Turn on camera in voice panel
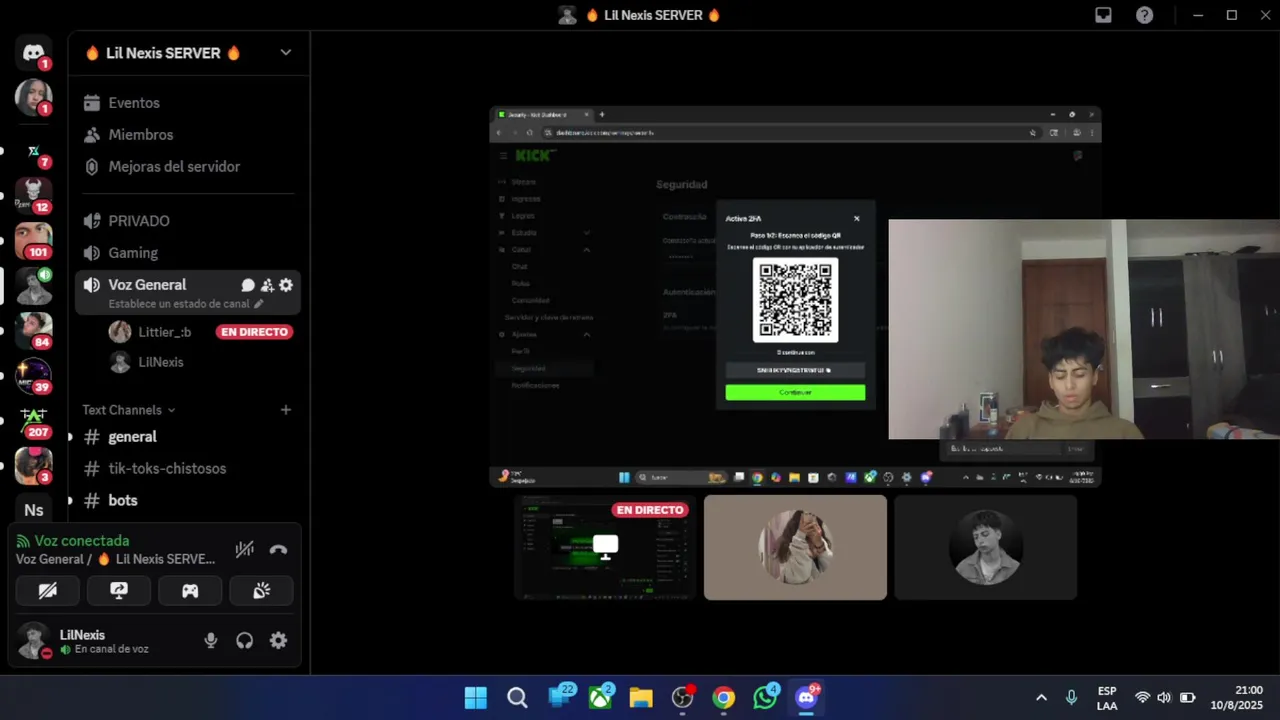The height and width of the screenshot is (720, 1280). (x=47, y=591)
